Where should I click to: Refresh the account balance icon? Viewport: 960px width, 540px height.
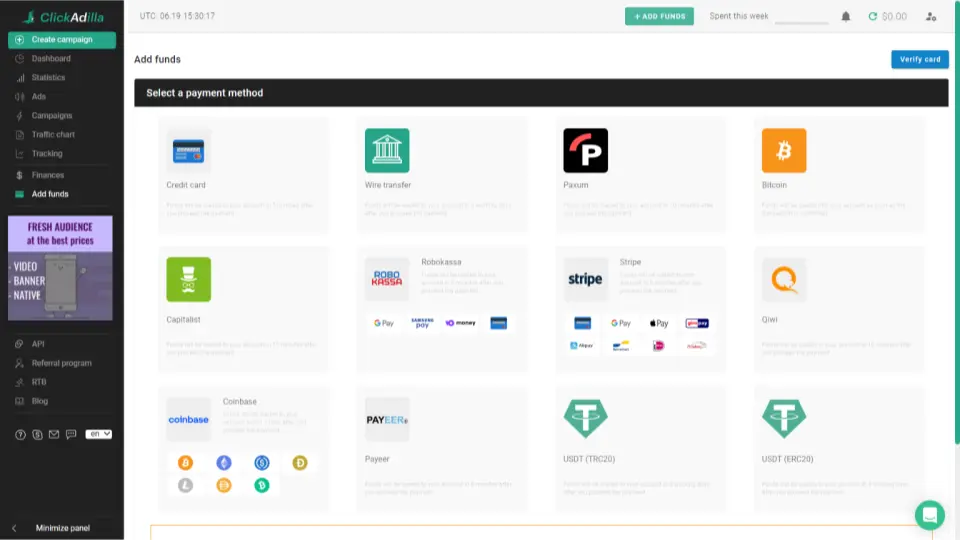(x=872, y=17)
